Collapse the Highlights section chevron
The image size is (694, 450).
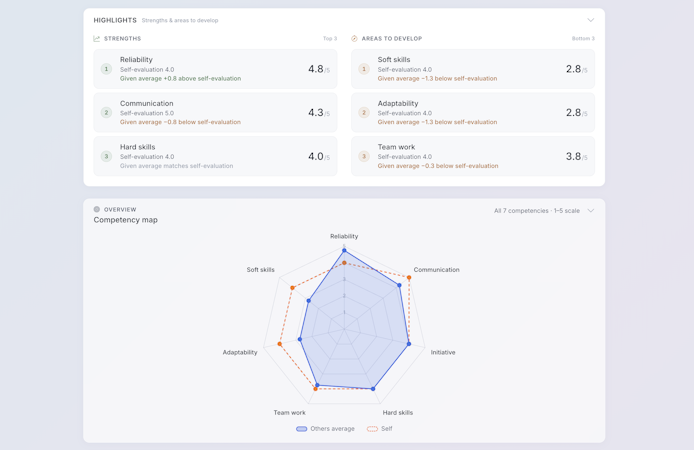coord(590,20)
